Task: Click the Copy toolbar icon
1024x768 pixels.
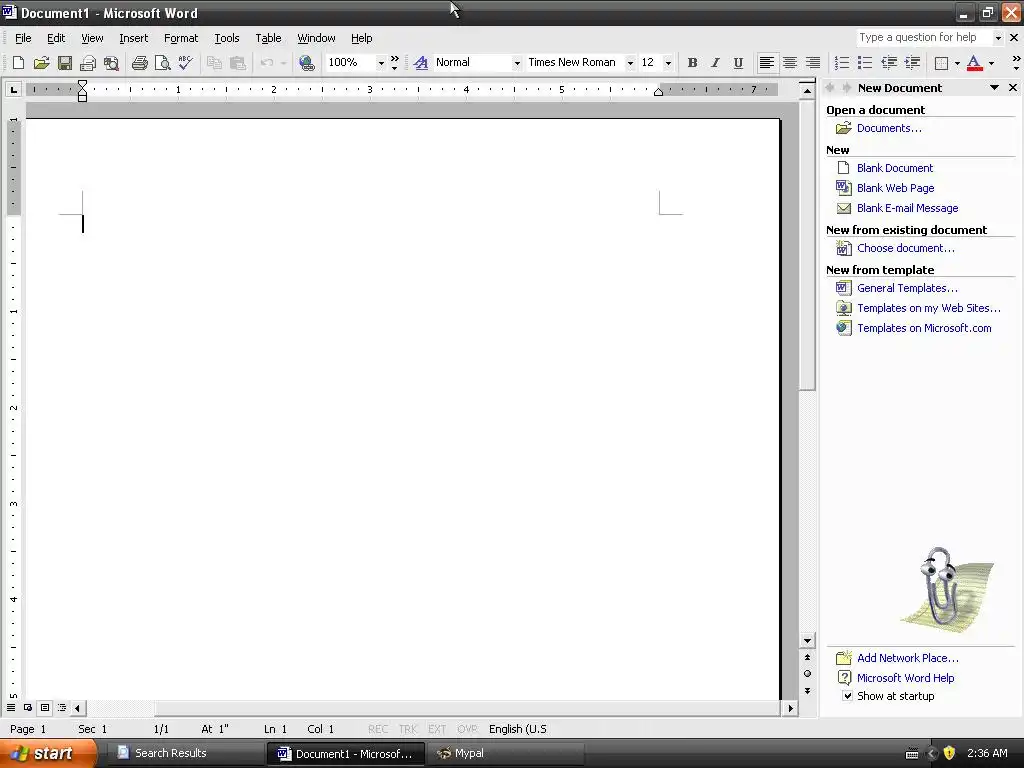Action: click(x=214, y=63)
